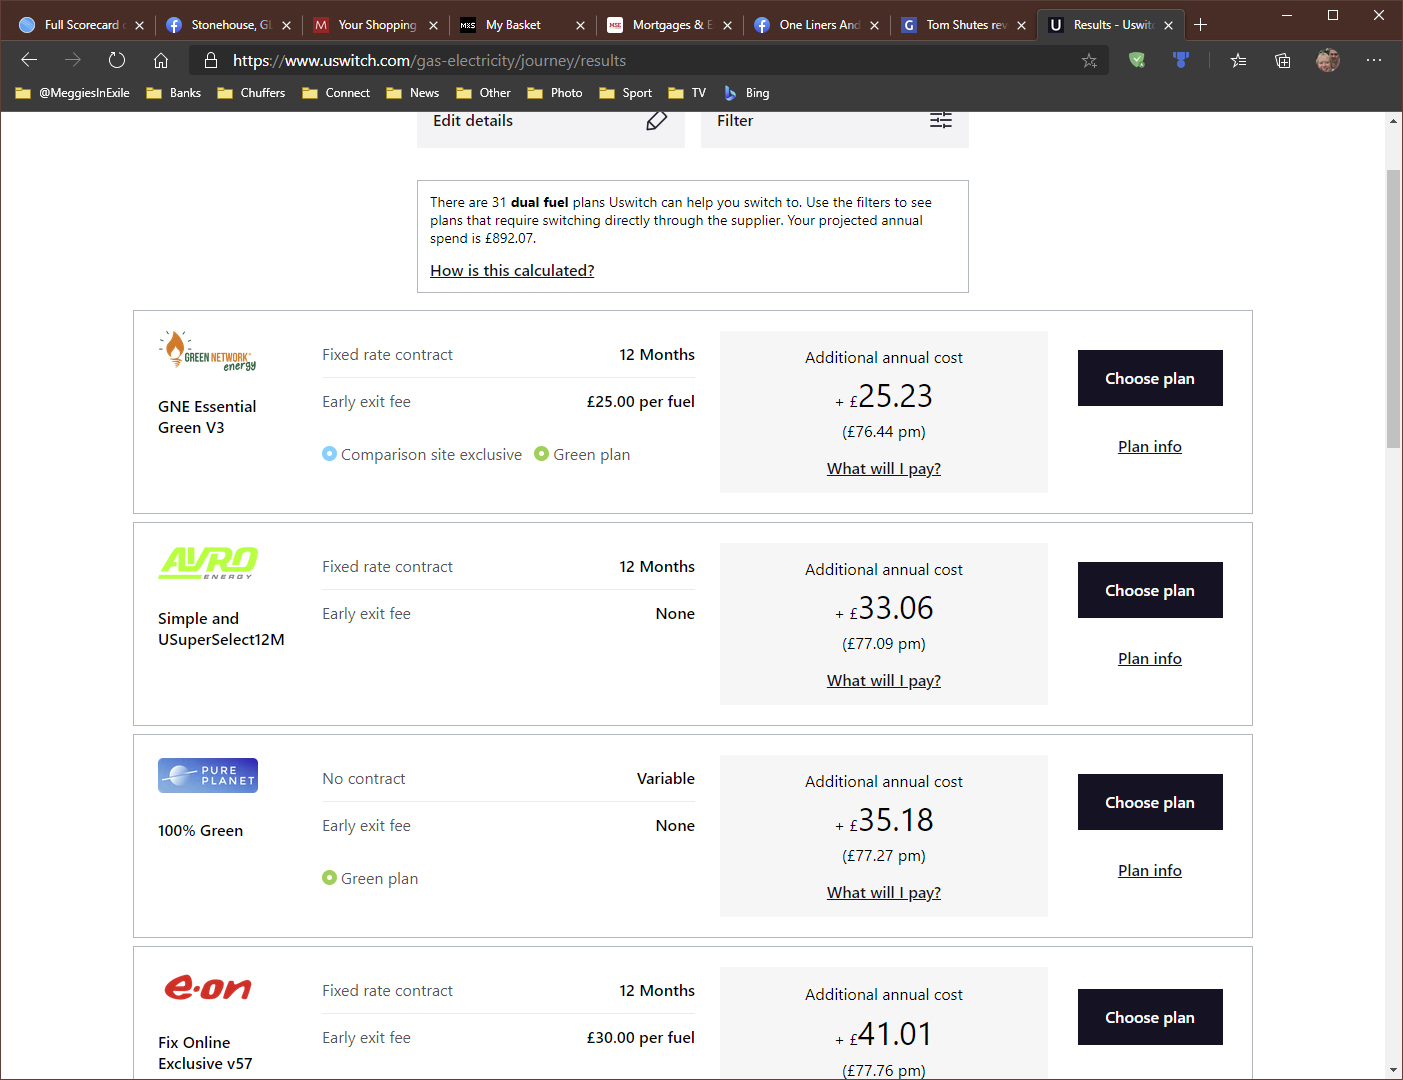The image size is (1403, 1080).
Task: Open the Bing bookmark
Action: pyautogui.click(x=746, y=93)
